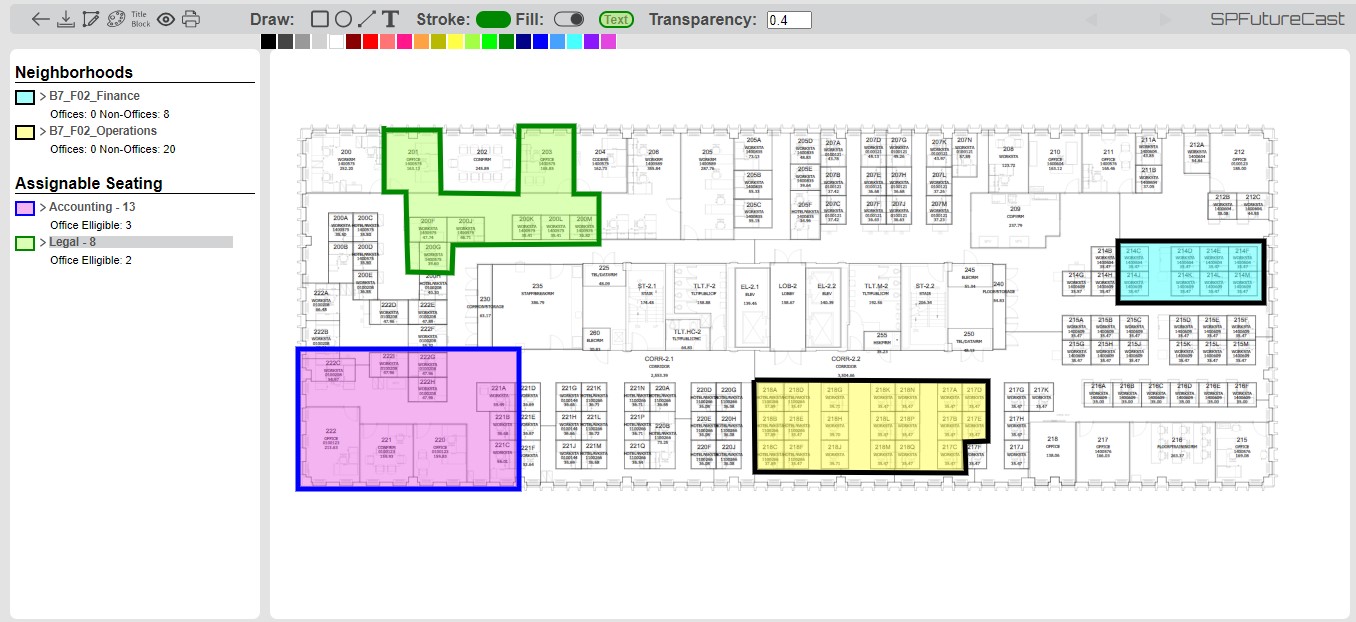1356x622 pixels.
Task: Select the Legal - 8 seating item
Action: 73,242
